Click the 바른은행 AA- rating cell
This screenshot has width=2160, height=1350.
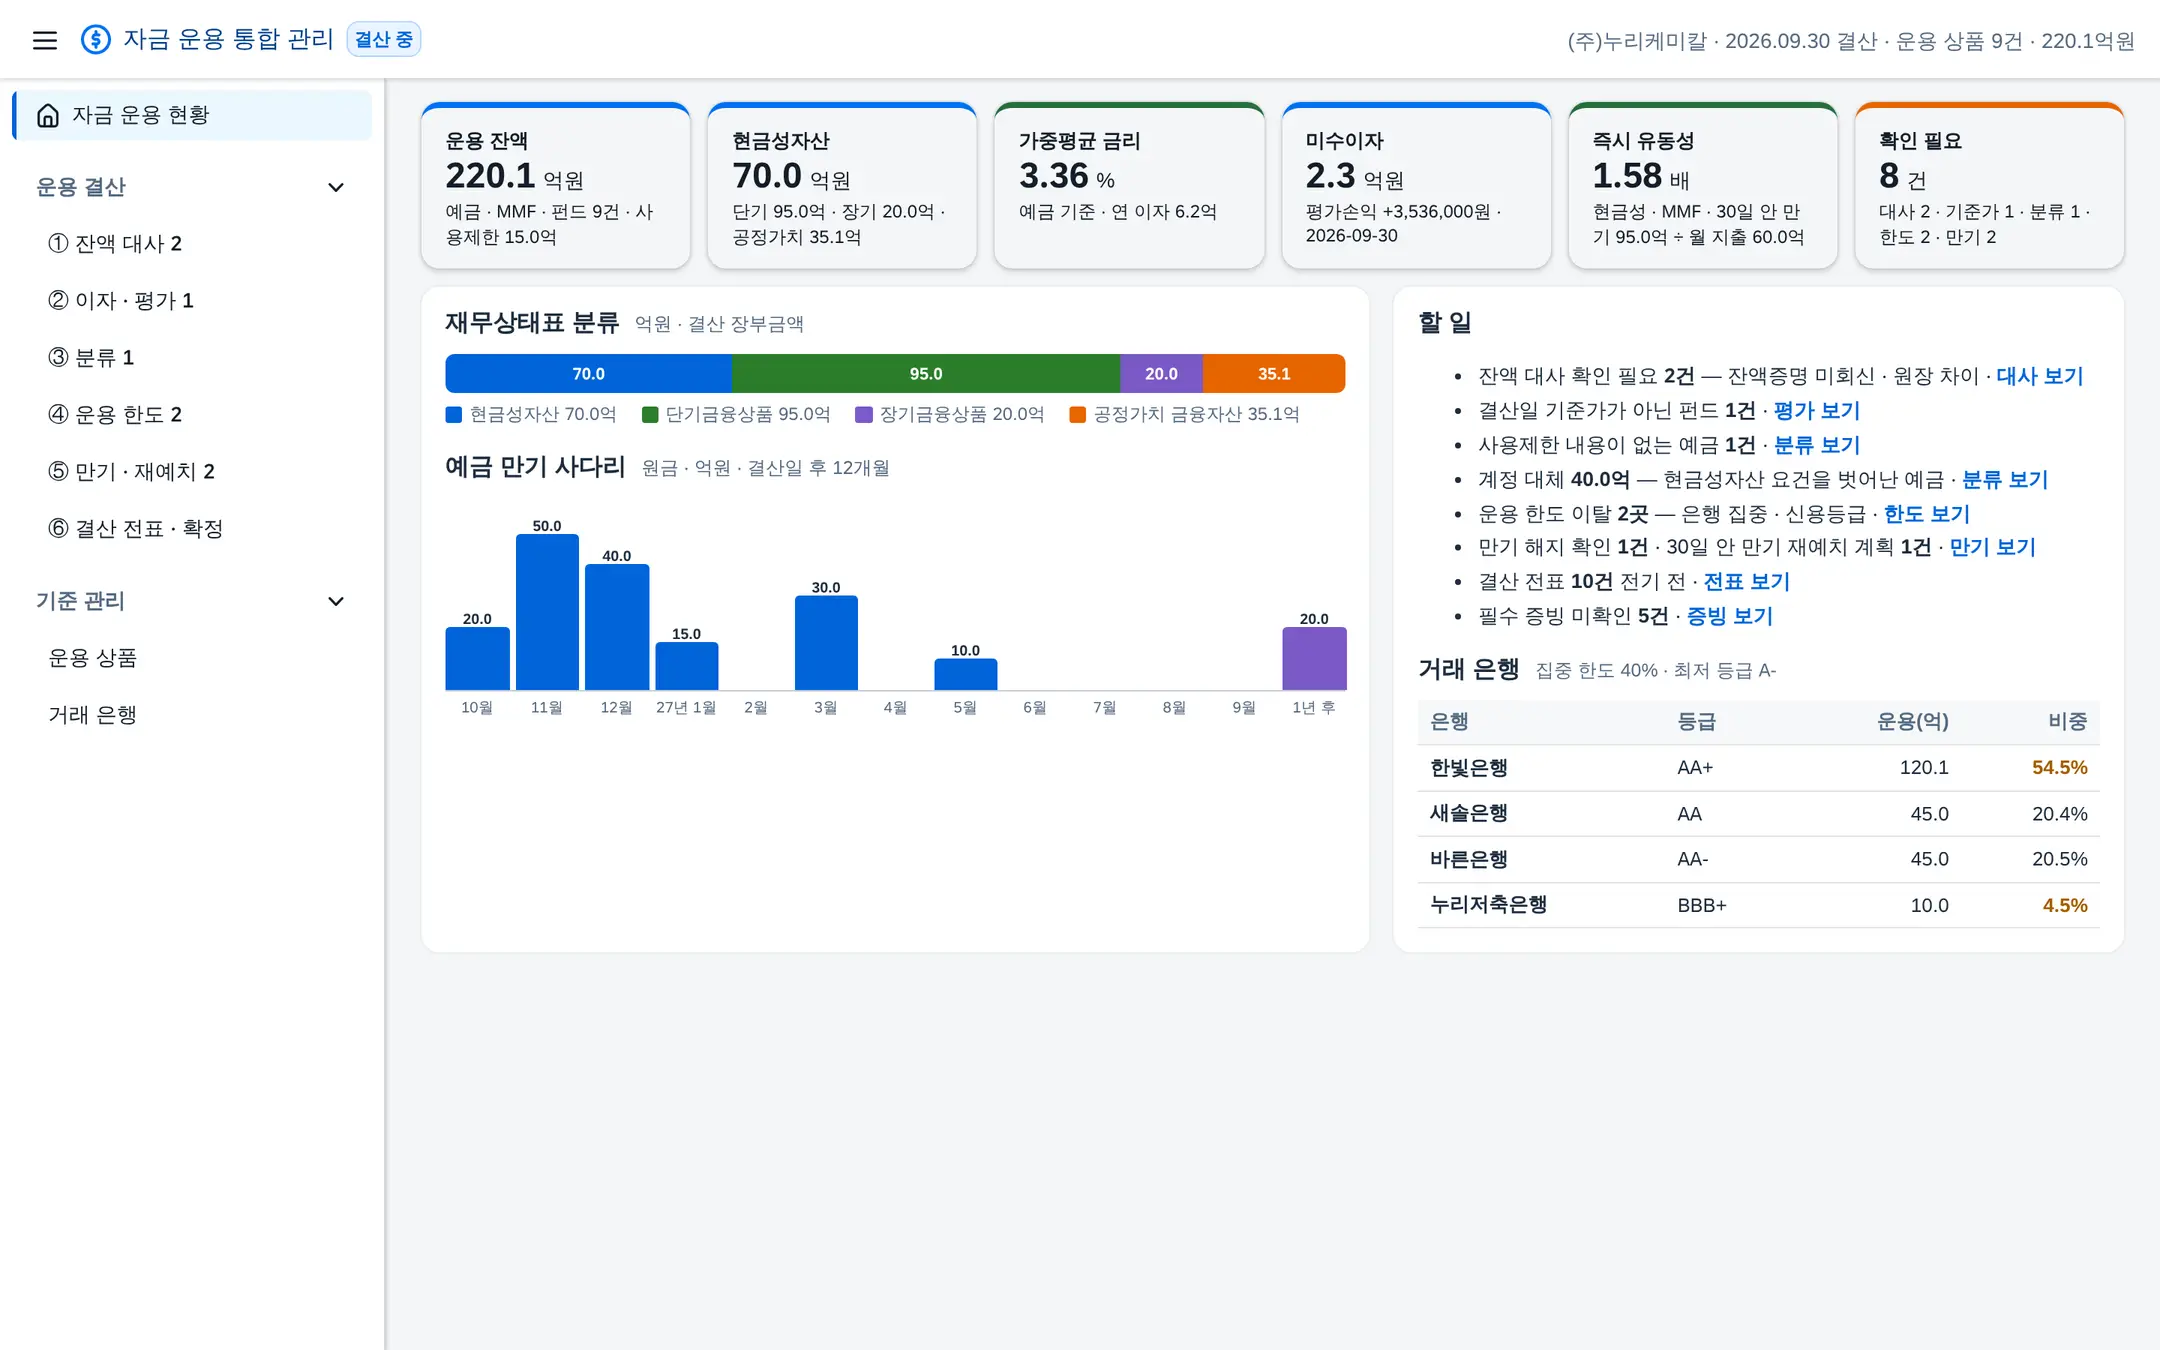click(1693, 860)
